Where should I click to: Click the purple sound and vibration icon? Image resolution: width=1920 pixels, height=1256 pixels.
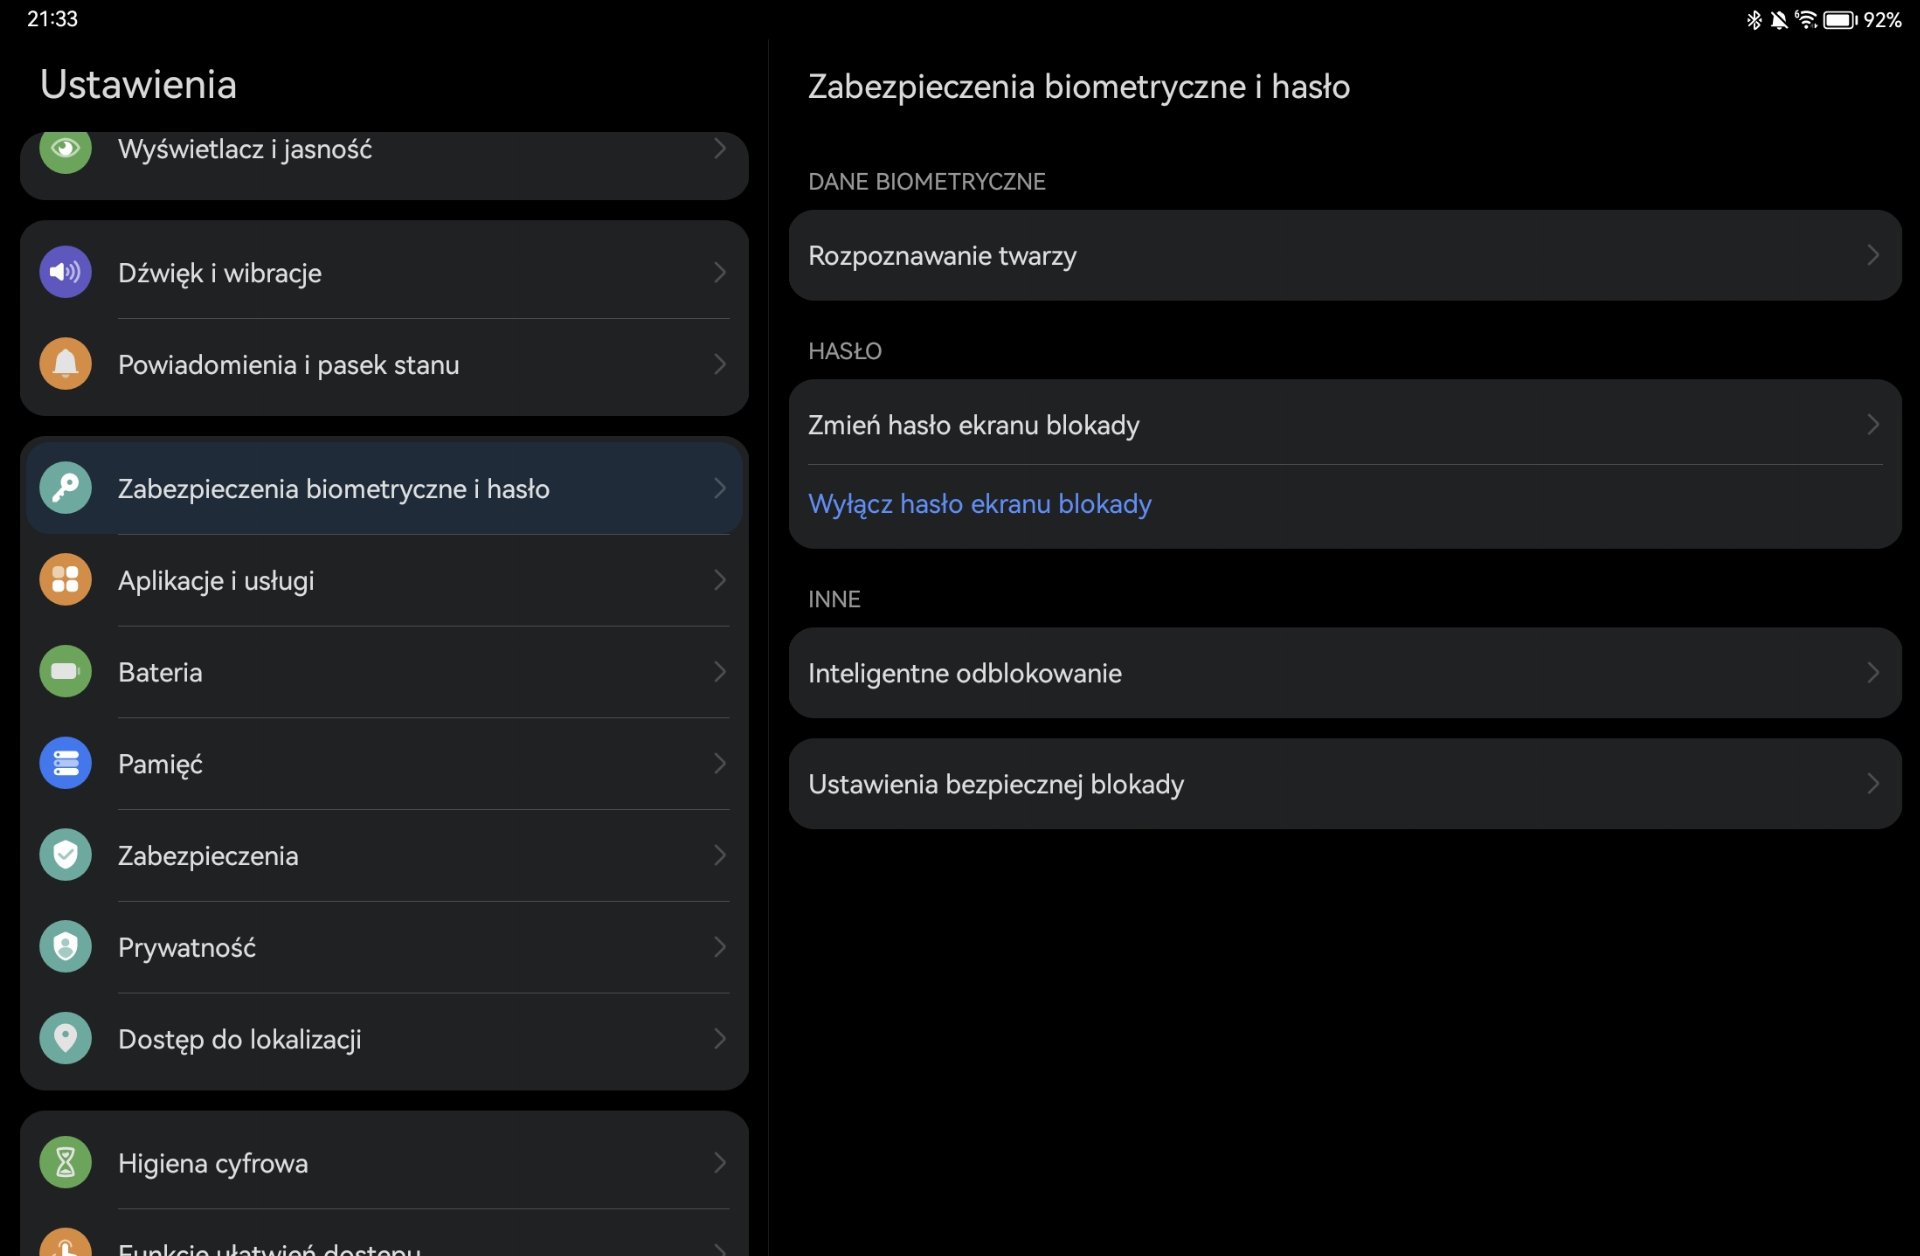(65, 272)
